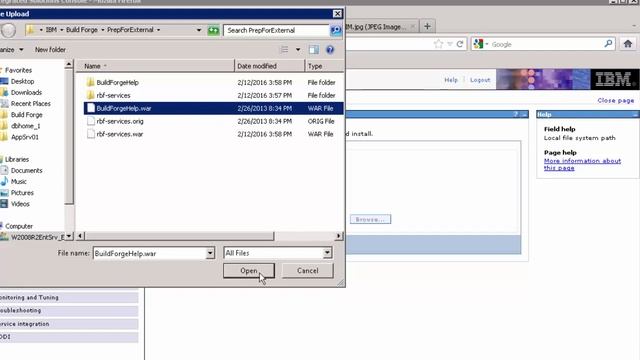640x360 pixels.
Task: Click the back navigation circle button
Action: [x=8, y=30]
